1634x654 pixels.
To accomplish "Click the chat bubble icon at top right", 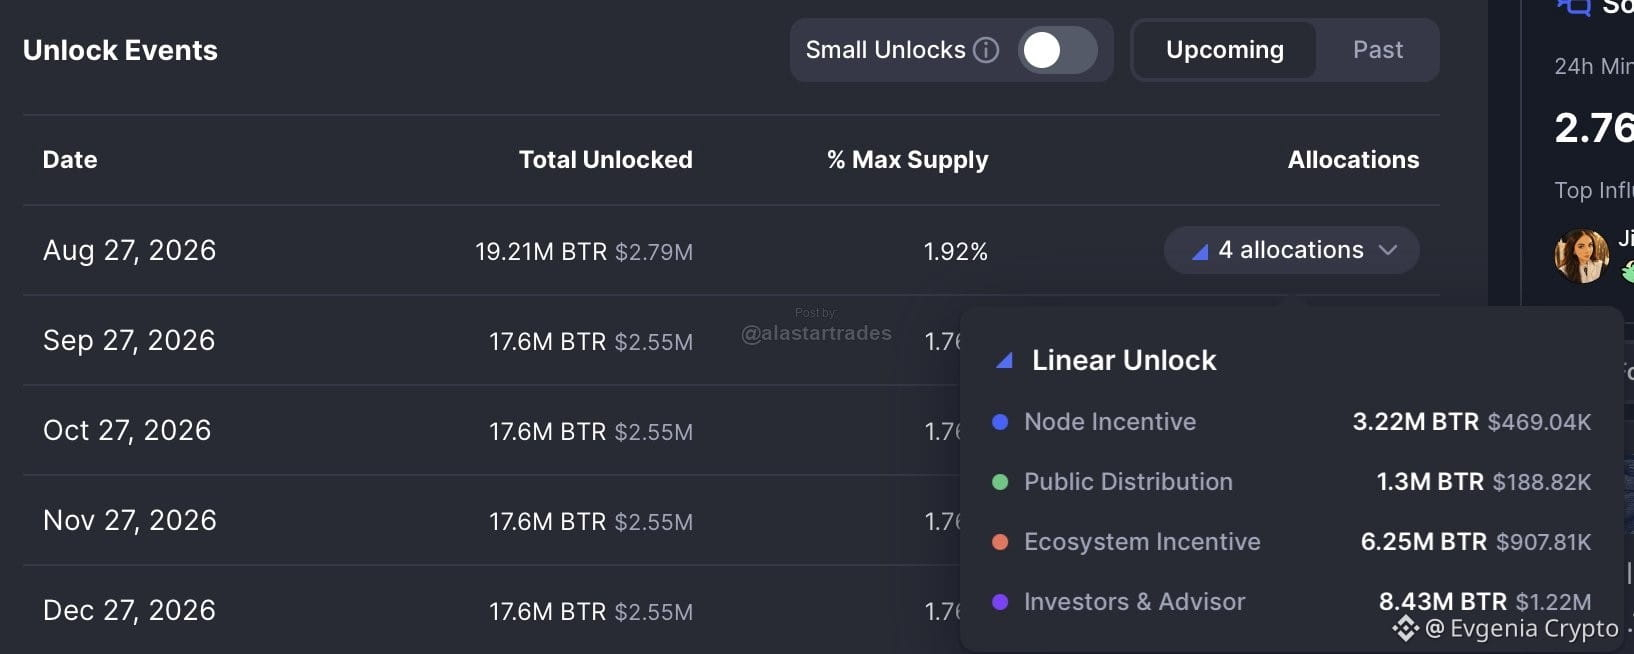I will click(1573, 8).
